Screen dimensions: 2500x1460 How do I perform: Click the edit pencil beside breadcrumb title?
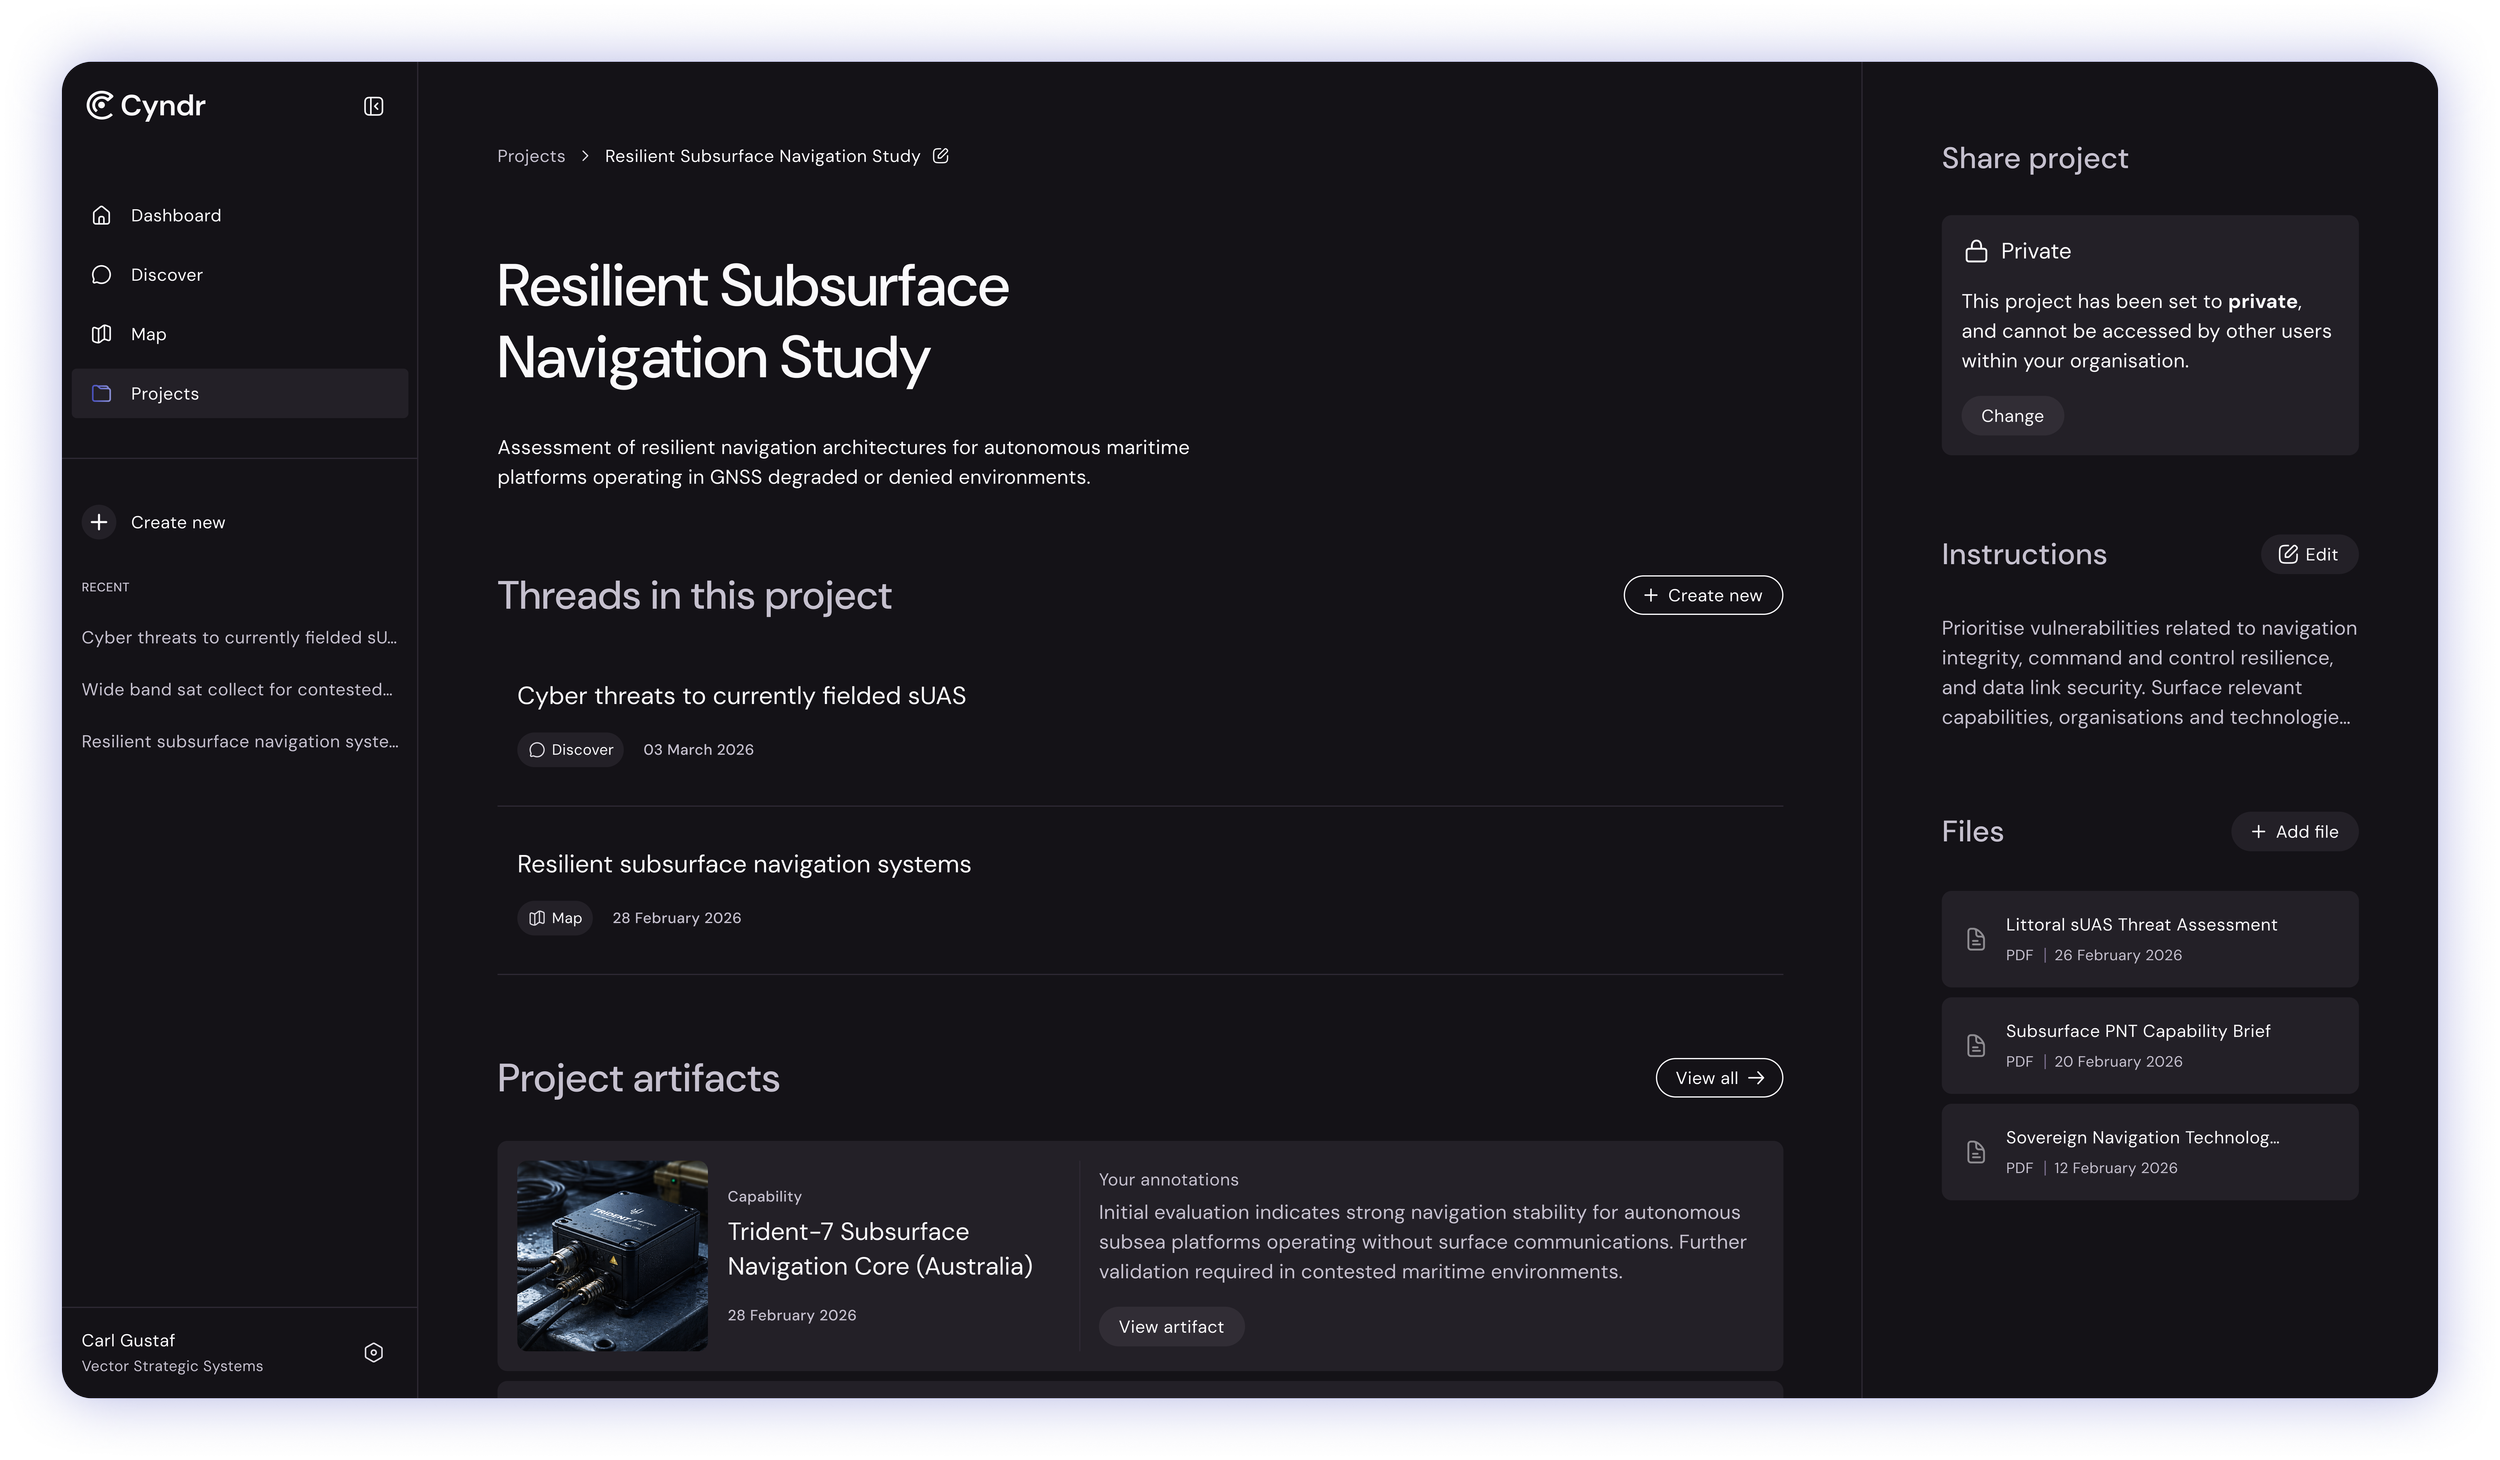coord(940,156)
